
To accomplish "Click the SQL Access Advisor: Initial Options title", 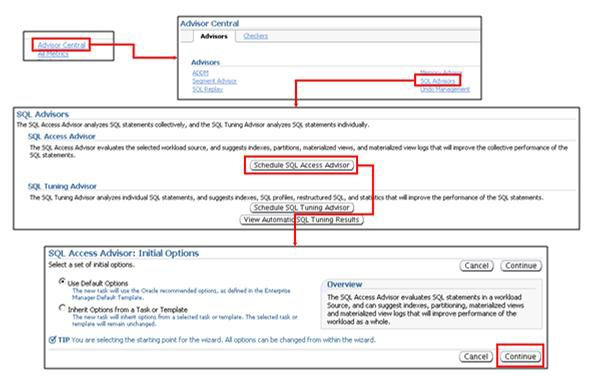I will (124, 253).
